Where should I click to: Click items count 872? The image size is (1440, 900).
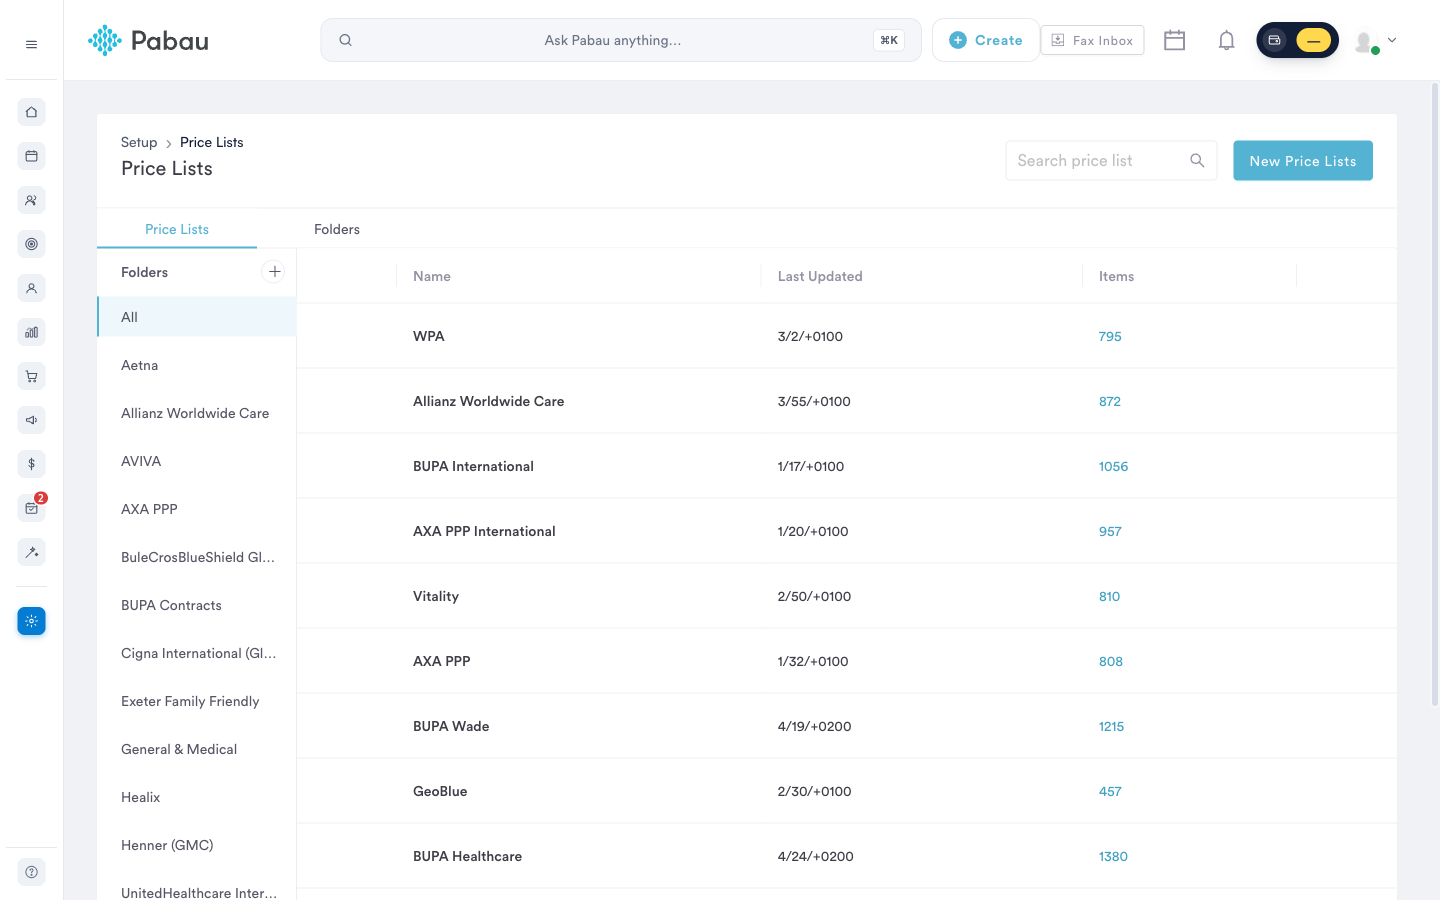(x=1110, y=401)
